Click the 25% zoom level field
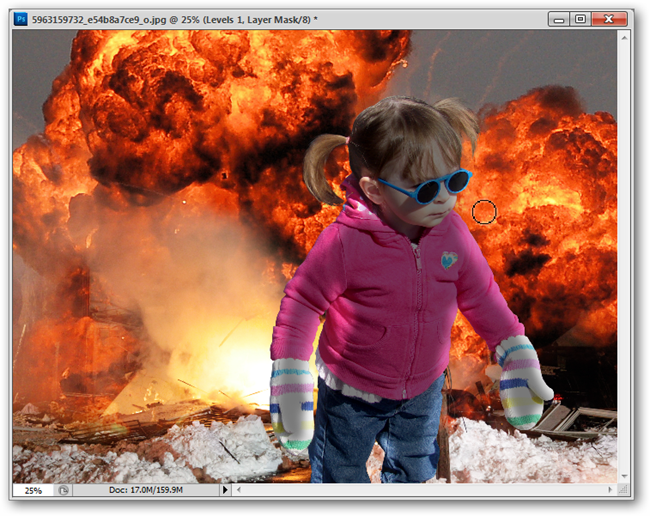The width and height of the screenshot is (650, 516). [33, 490]
